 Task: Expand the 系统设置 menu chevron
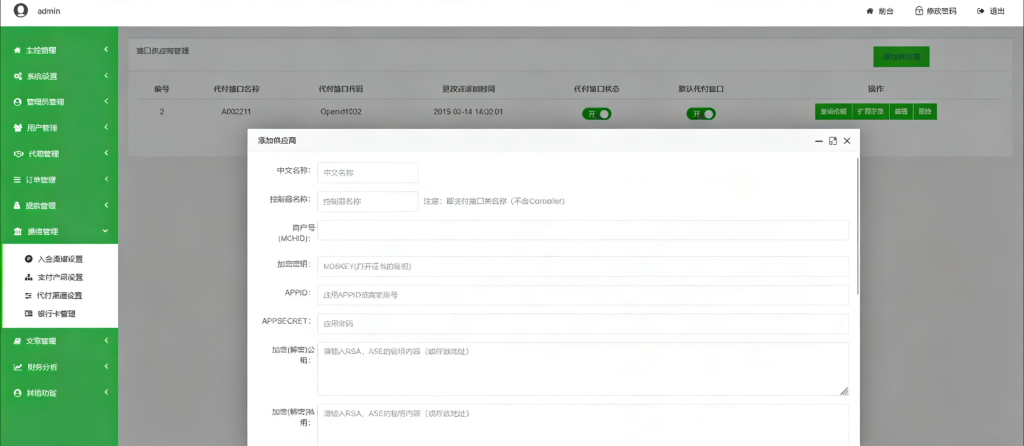[106, 76]
